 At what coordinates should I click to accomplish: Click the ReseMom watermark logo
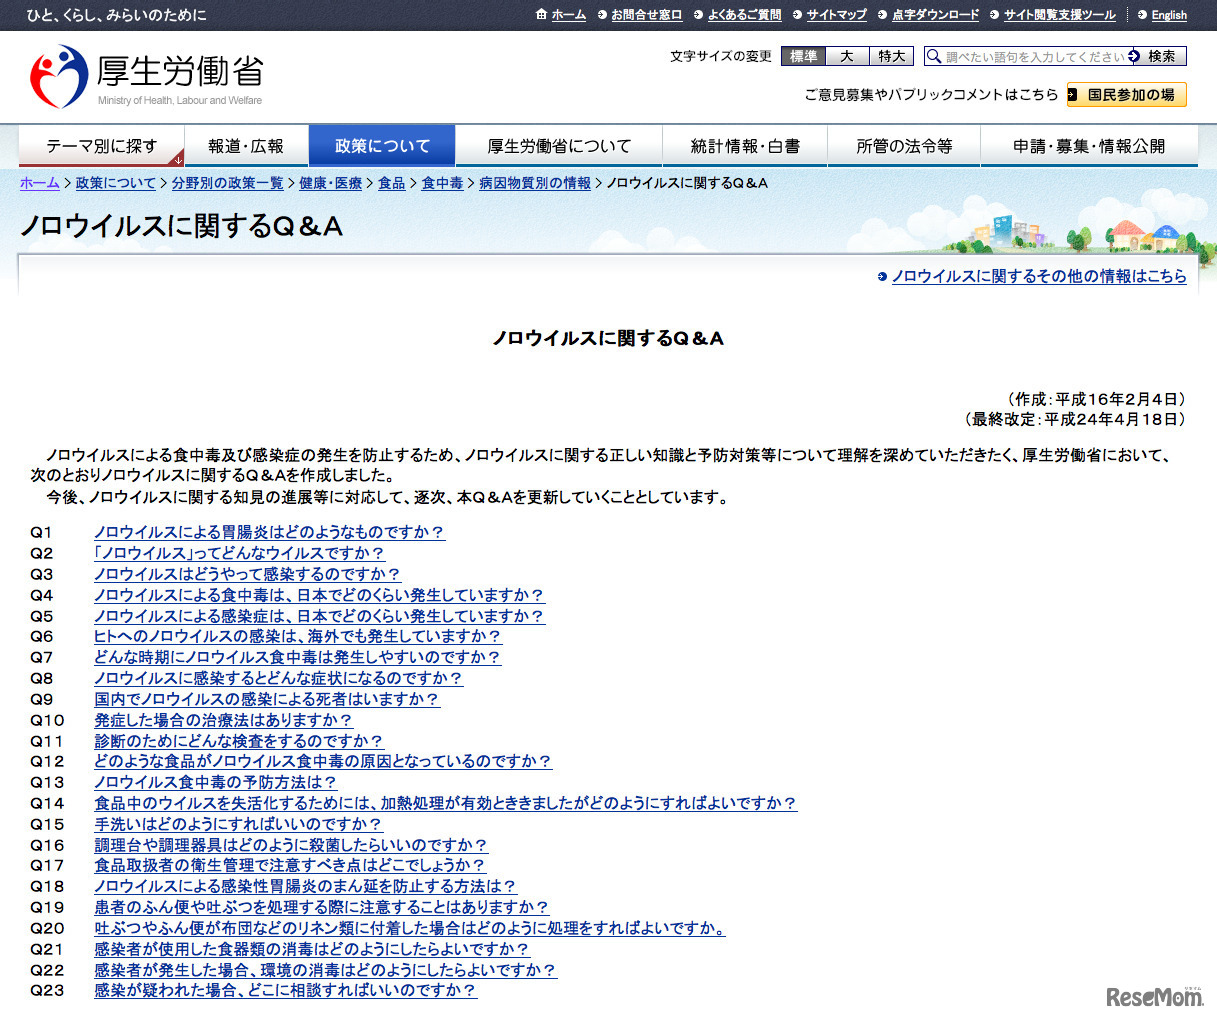click(x=1154, y=996)
